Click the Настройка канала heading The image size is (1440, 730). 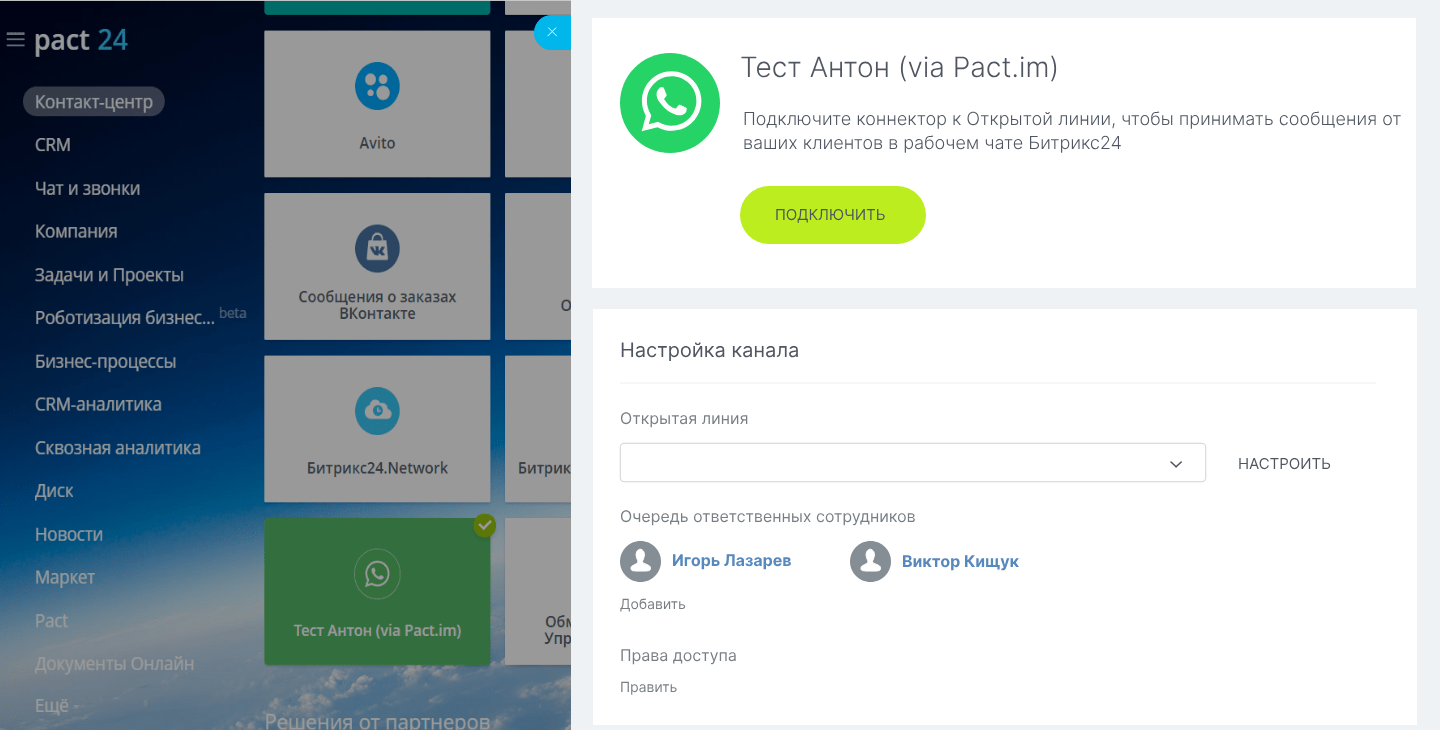(709, 350)
